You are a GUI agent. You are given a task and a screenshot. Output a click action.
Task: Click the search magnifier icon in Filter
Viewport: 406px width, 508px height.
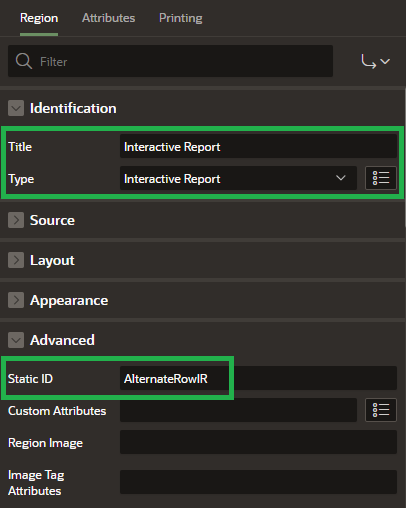pos(24,61)
